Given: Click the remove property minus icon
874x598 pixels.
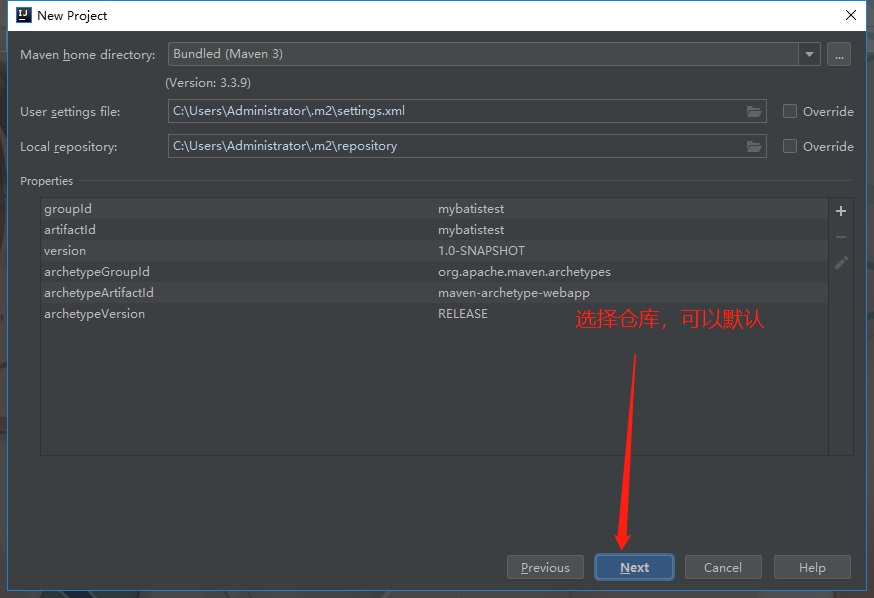Looking at the screenshot, I should (841, 237).
